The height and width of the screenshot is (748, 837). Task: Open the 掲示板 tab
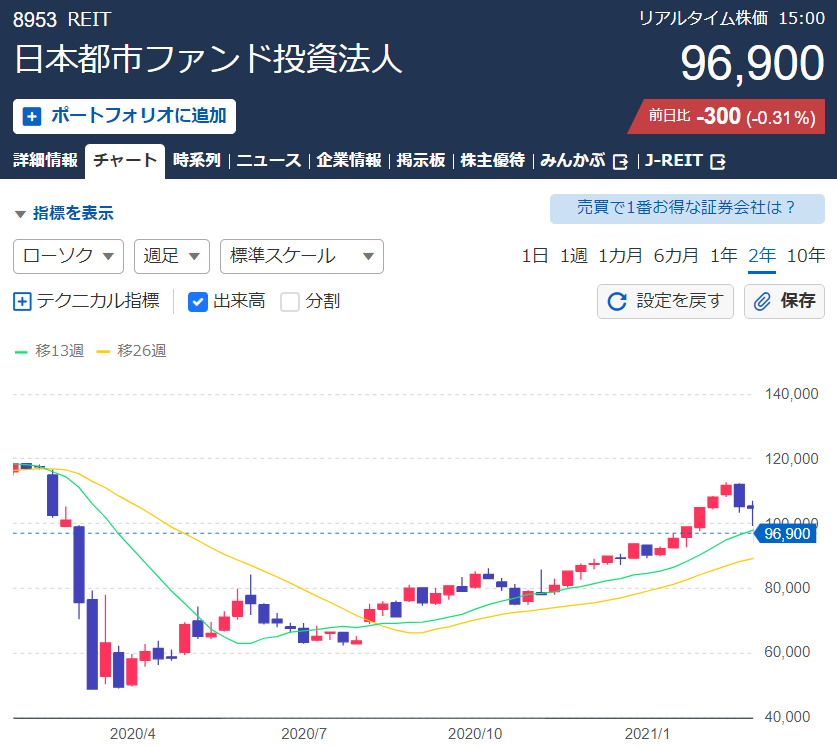tap(421, 160)
